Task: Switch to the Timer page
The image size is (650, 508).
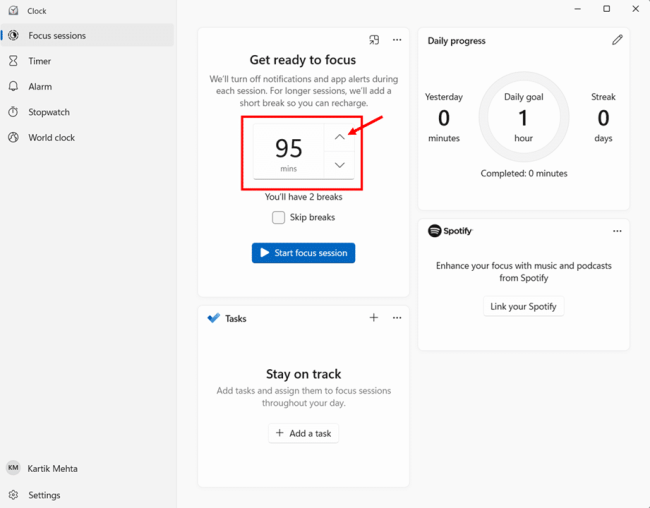Action: [x=87, y=61]
